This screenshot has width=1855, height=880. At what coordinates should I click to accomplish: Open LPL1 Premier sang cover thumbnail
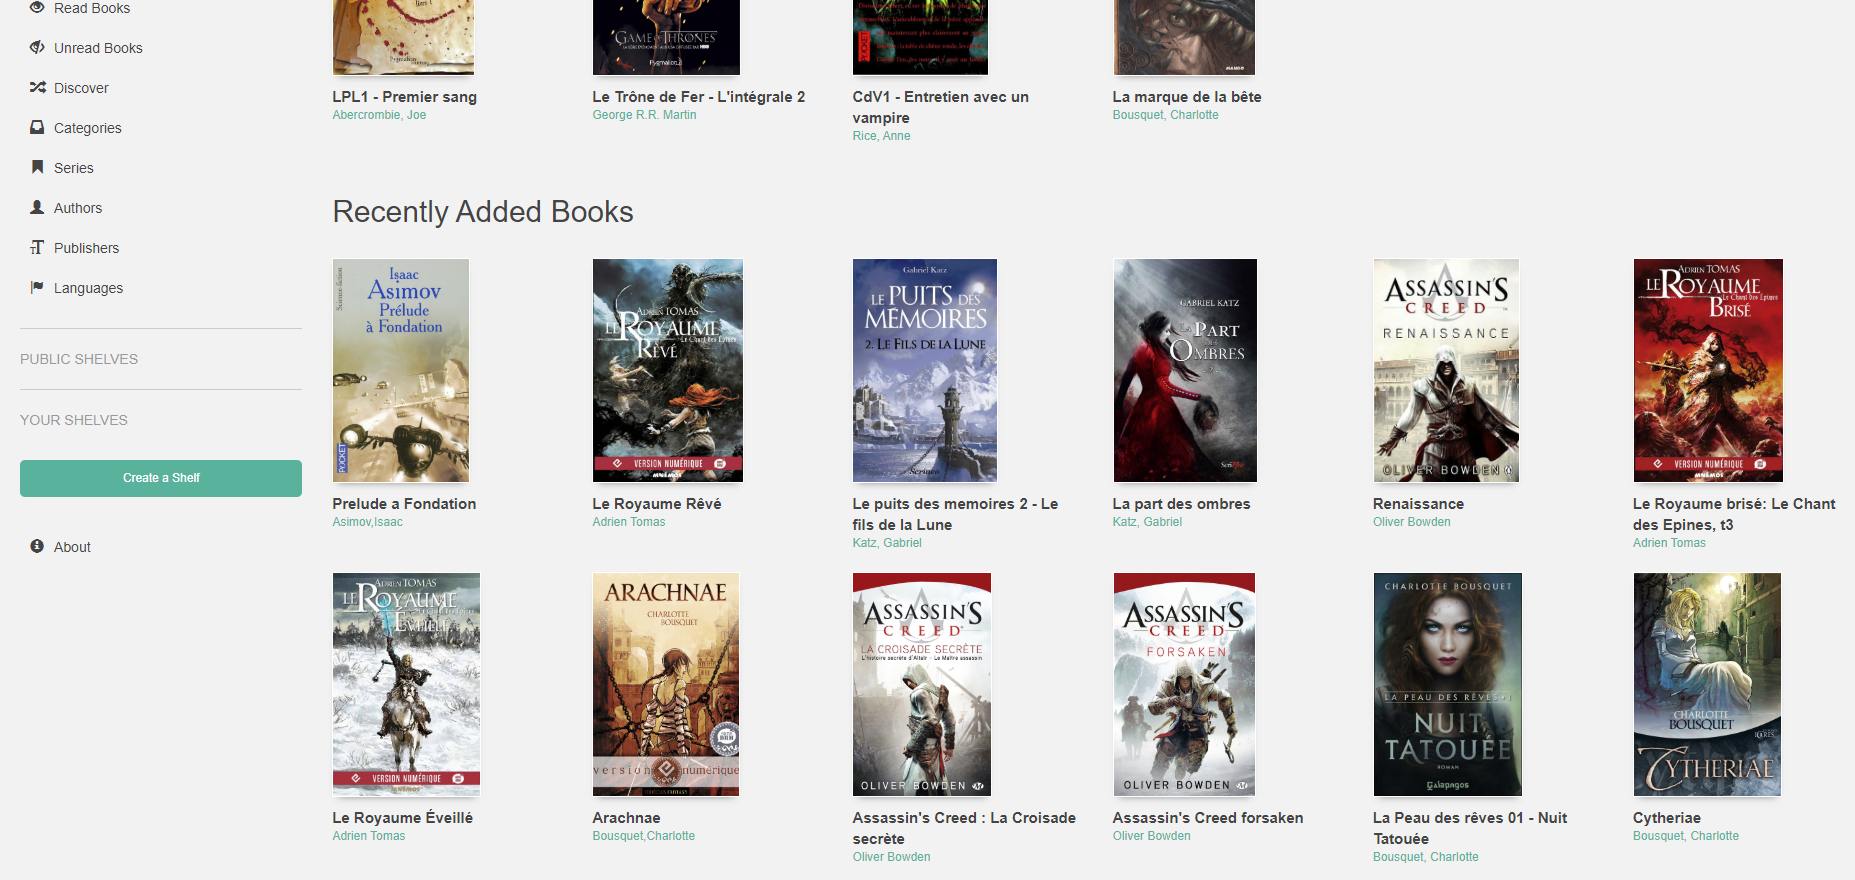[x=403, y=37]
